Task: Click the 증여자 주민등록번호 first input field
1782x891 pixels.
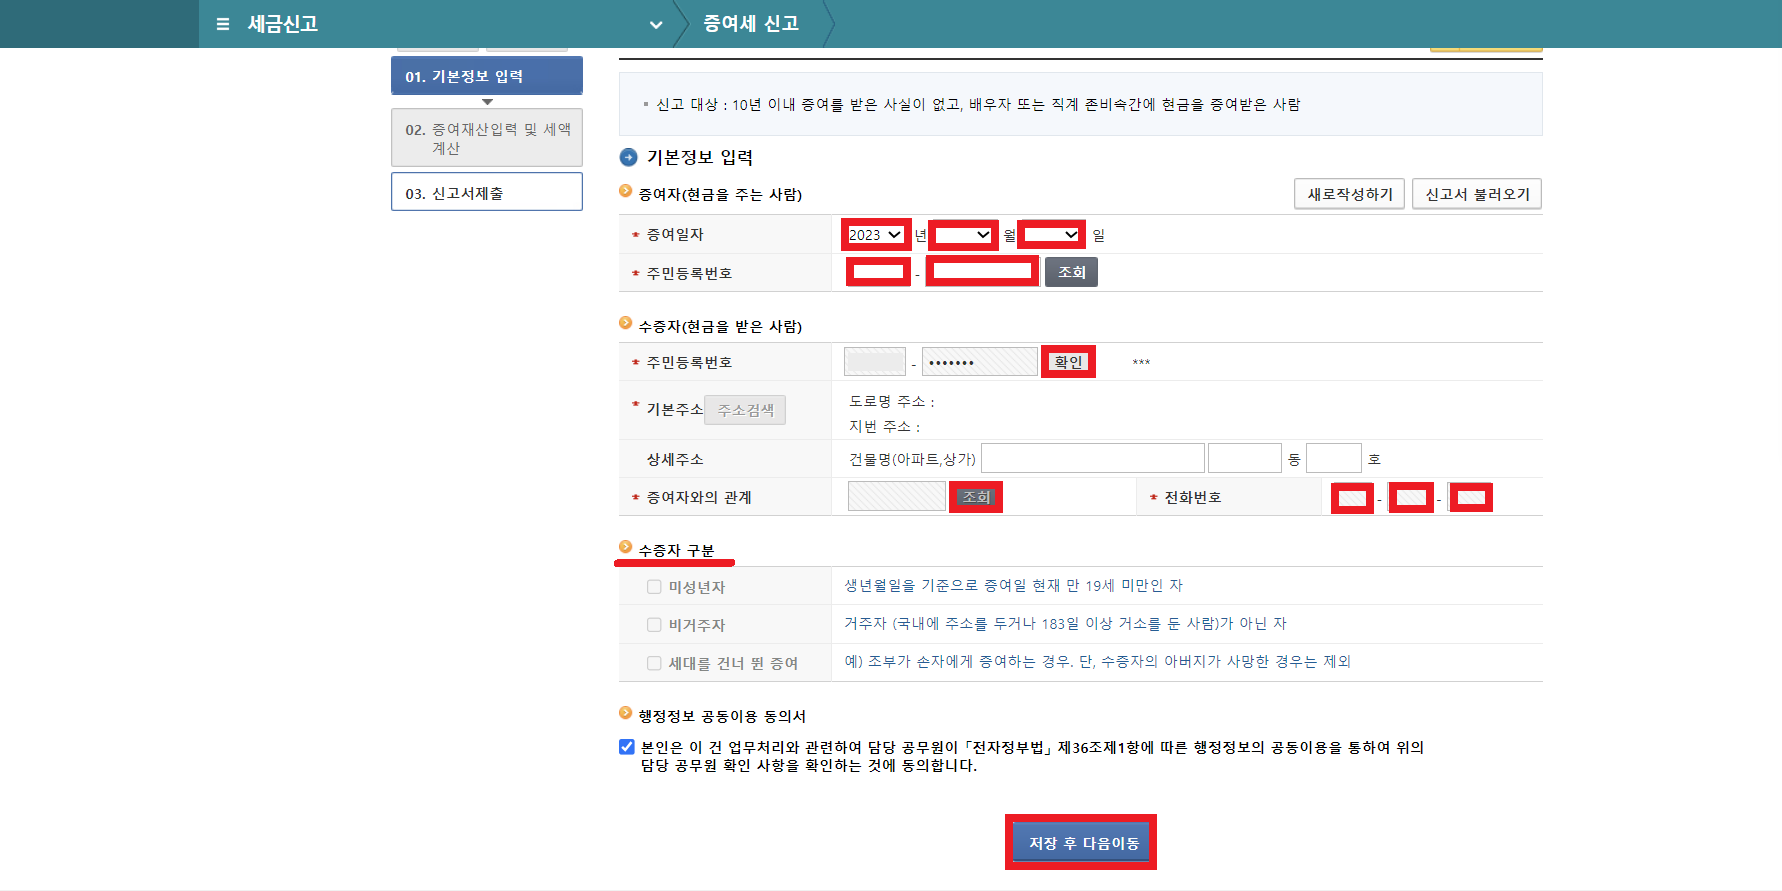Action: (878, 272)
